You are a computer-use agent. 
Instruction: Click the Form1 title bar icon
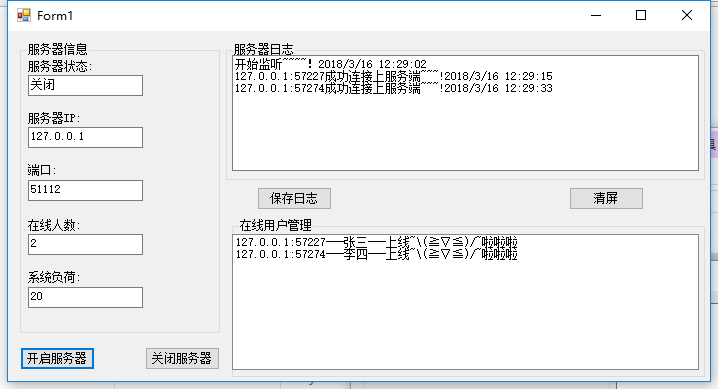click(23, 16)
